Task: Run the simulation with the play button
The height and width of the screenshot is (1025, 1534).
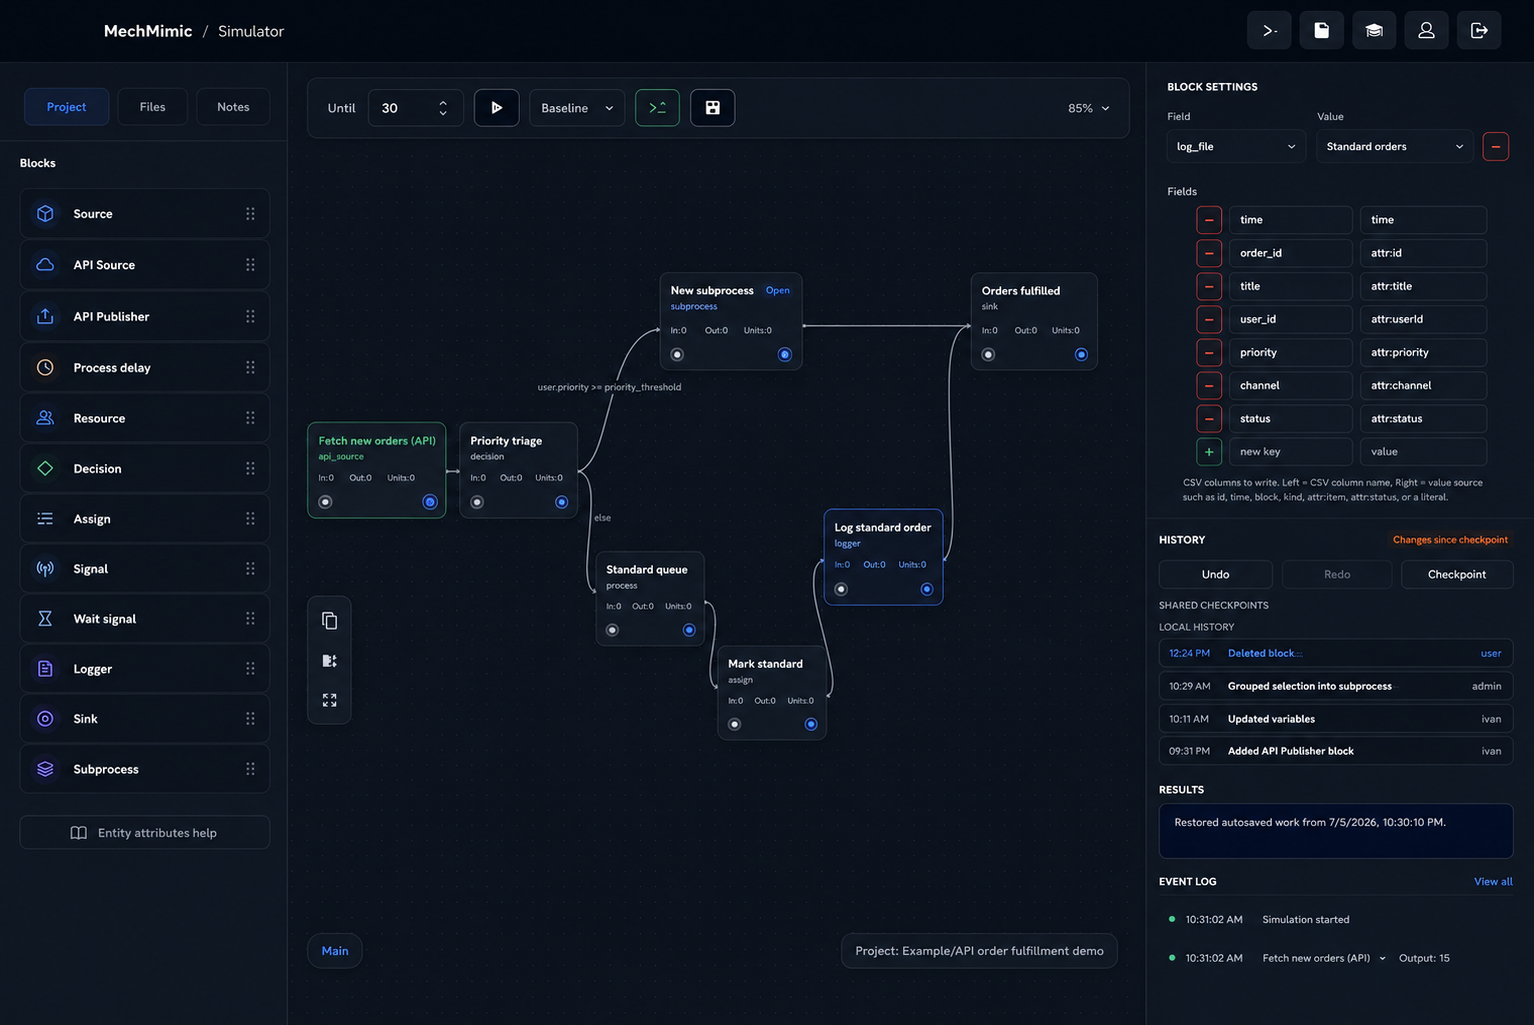Action: pyautogui.click(x=496, y=108)
